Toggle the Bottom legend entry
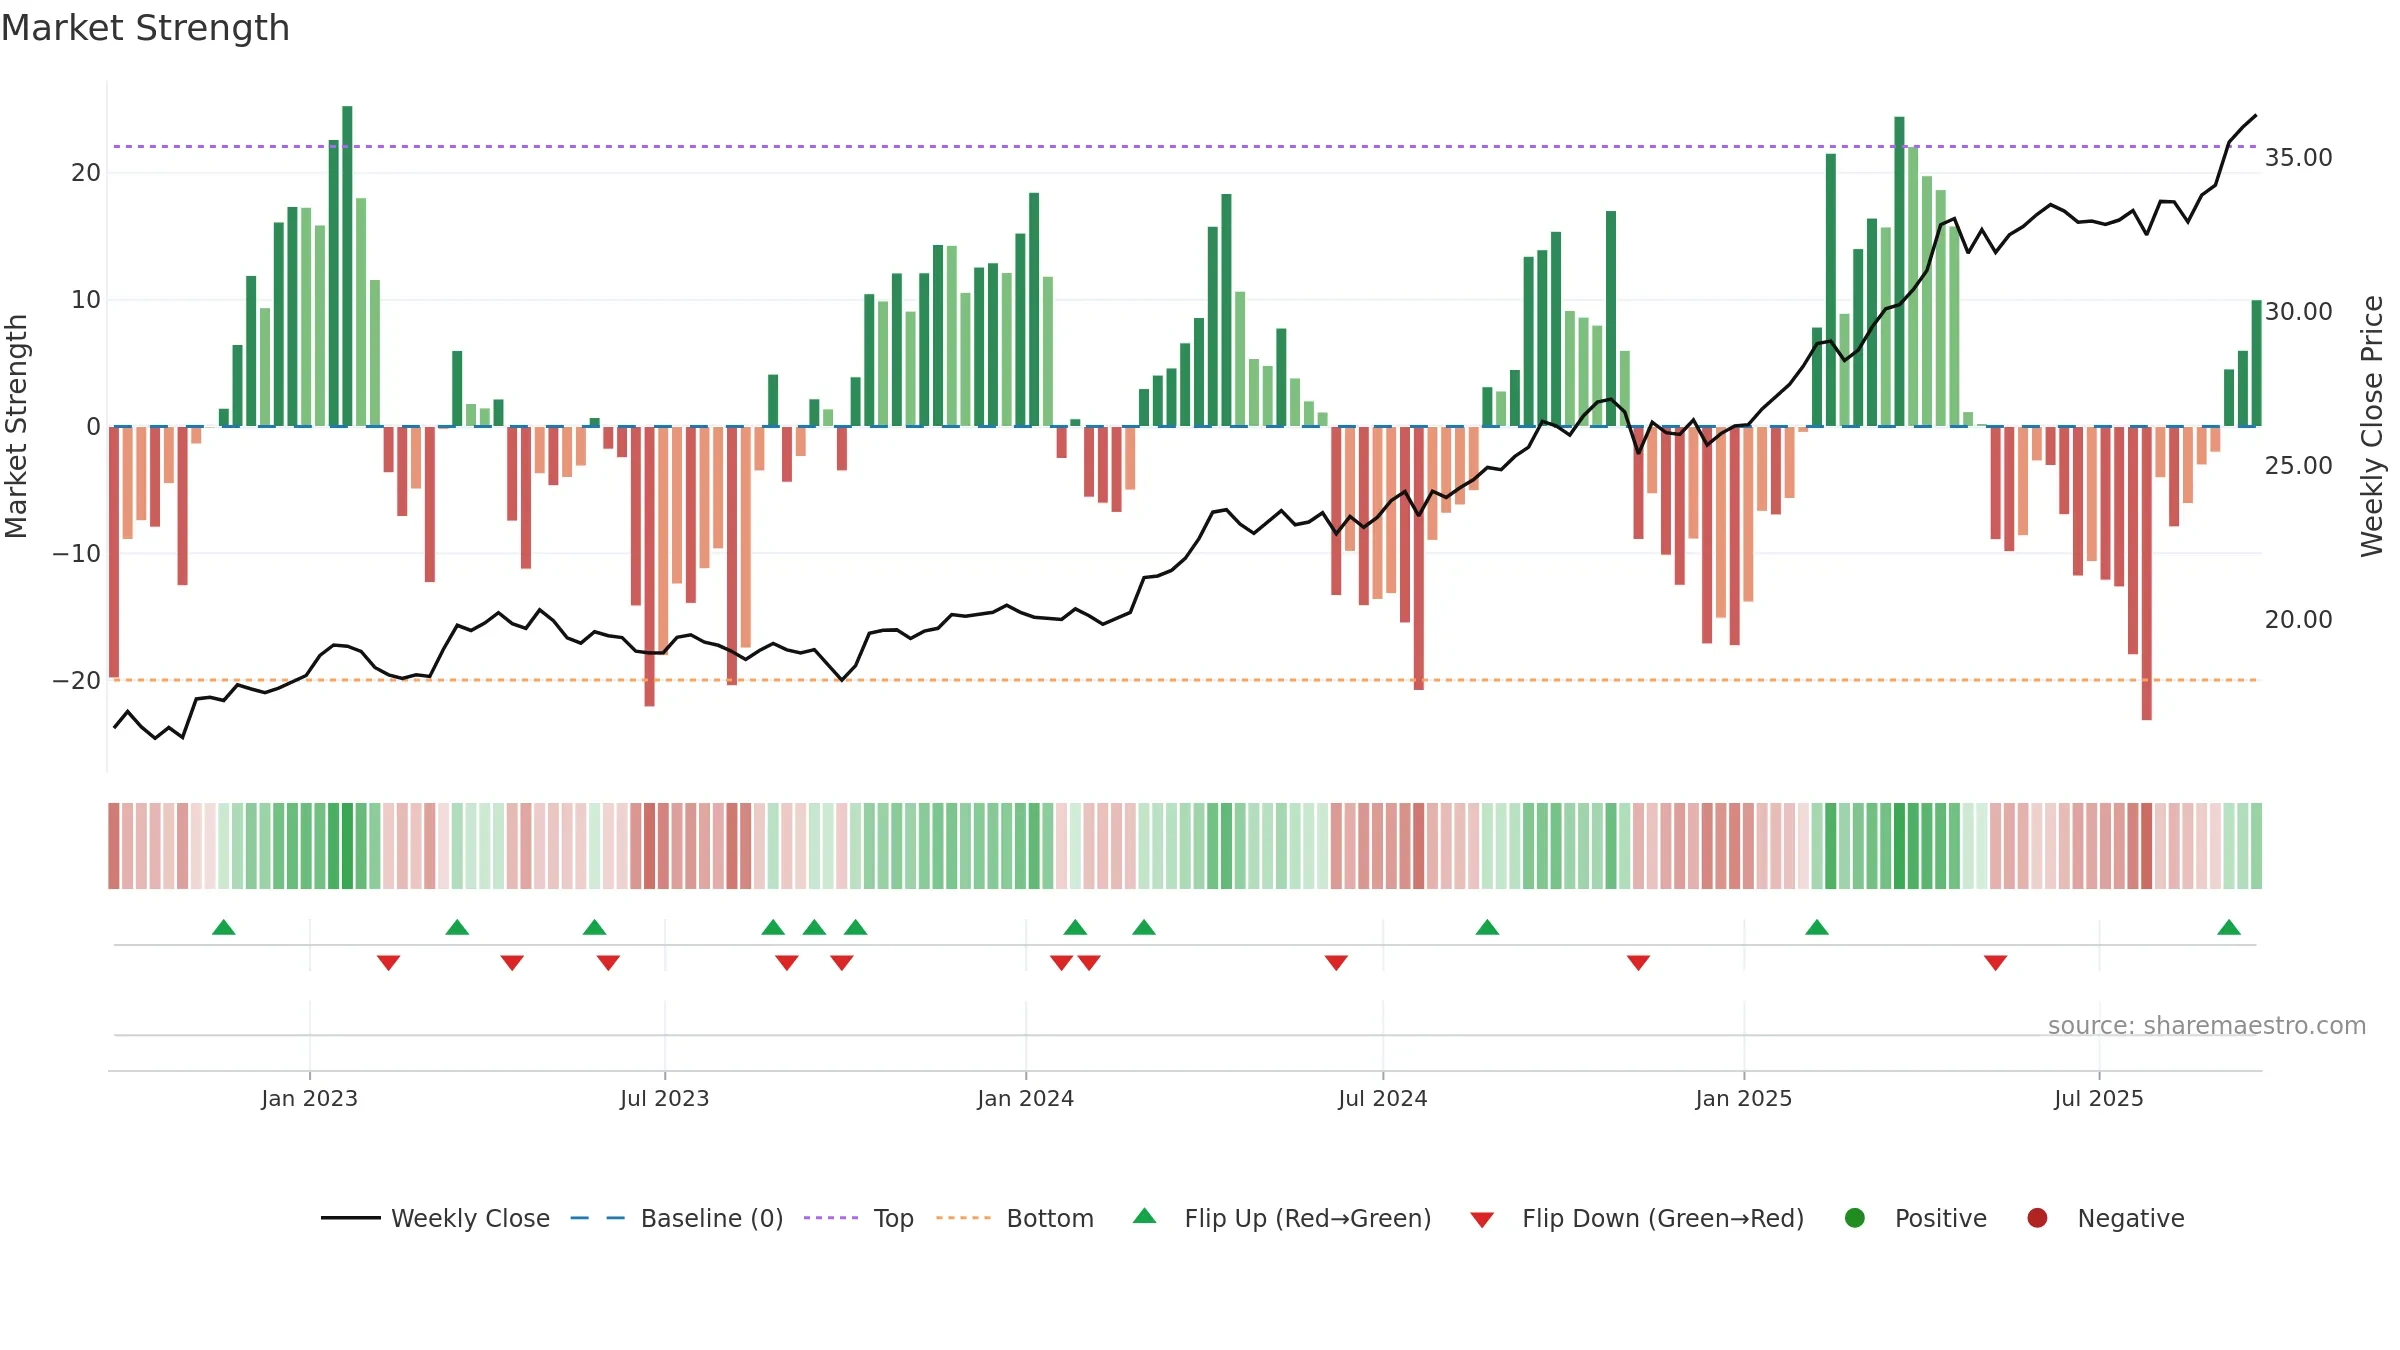 tap(1015, 1218)
